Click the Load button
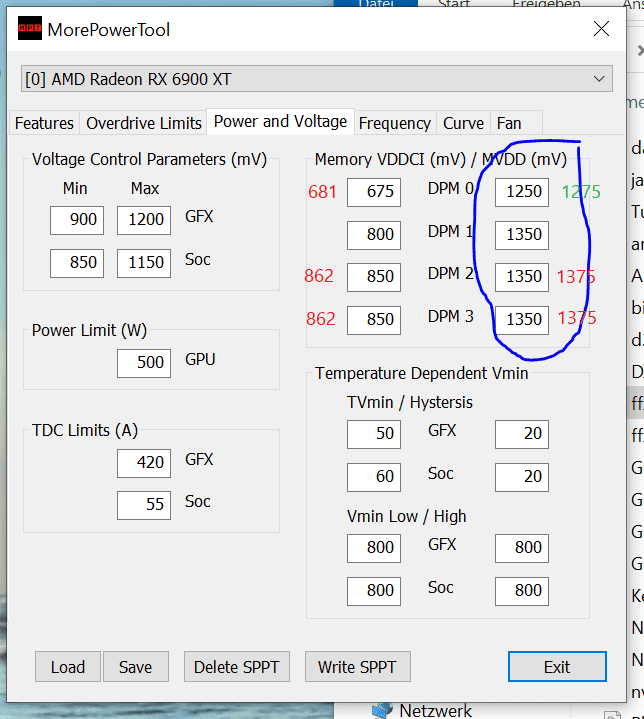Image resolution: width=644 pixels, height=719 pixels. (x=68, y=667)
